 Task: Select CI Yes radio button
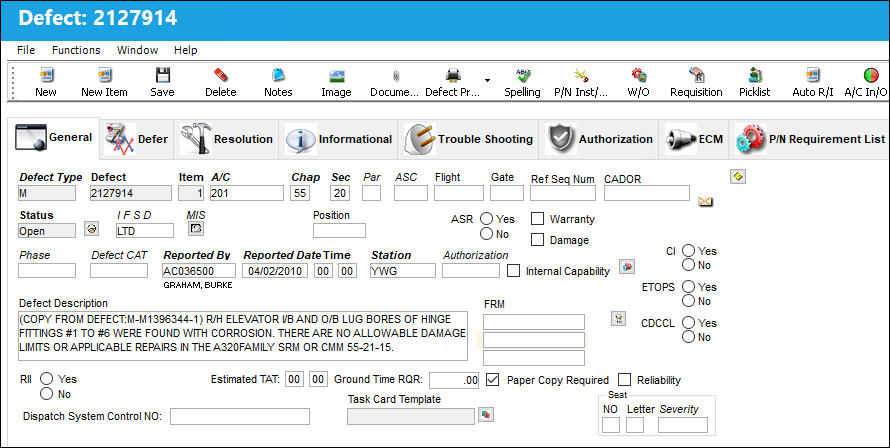point(689,250)
